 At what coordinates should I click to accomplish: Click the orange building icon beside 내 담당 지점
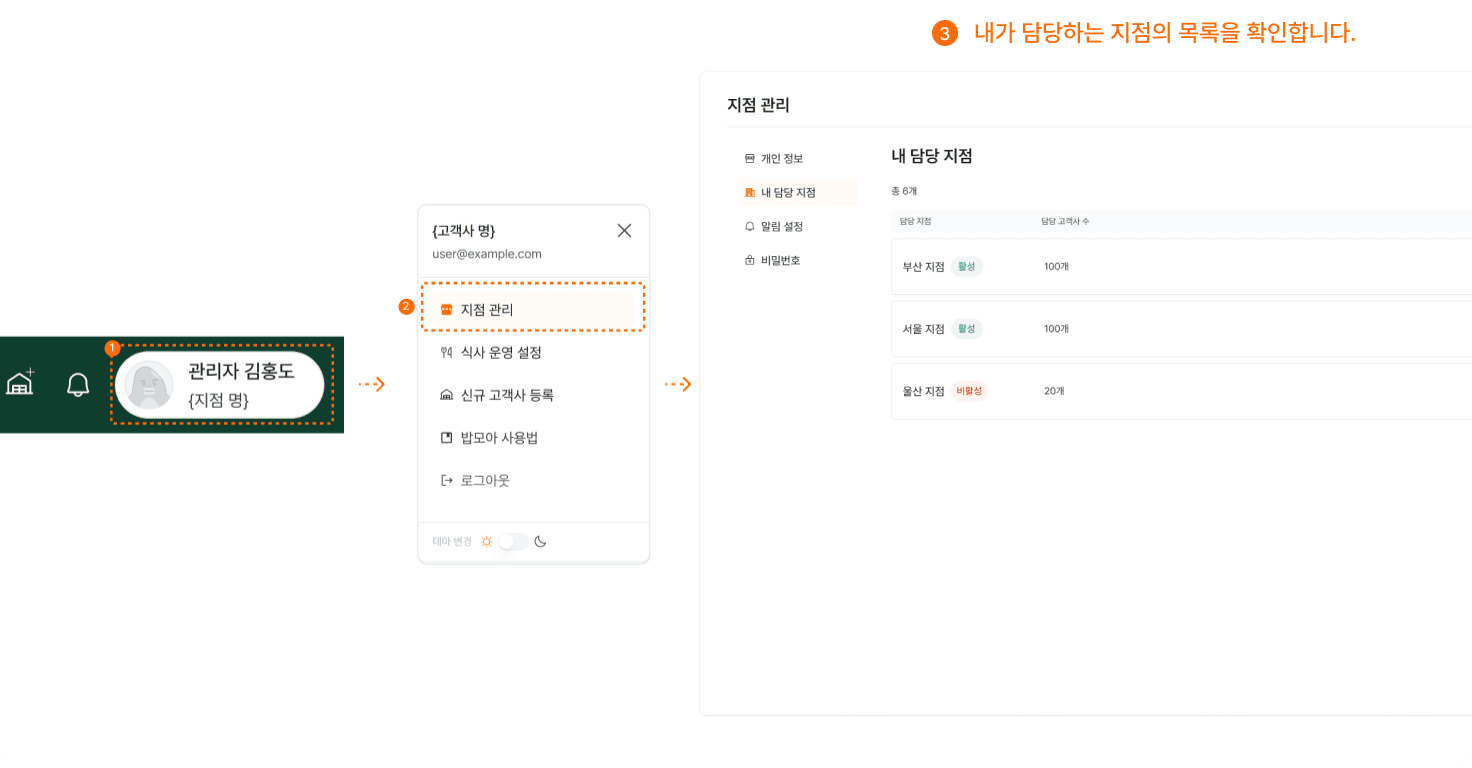pyautogui.click(x=750, y=192)
